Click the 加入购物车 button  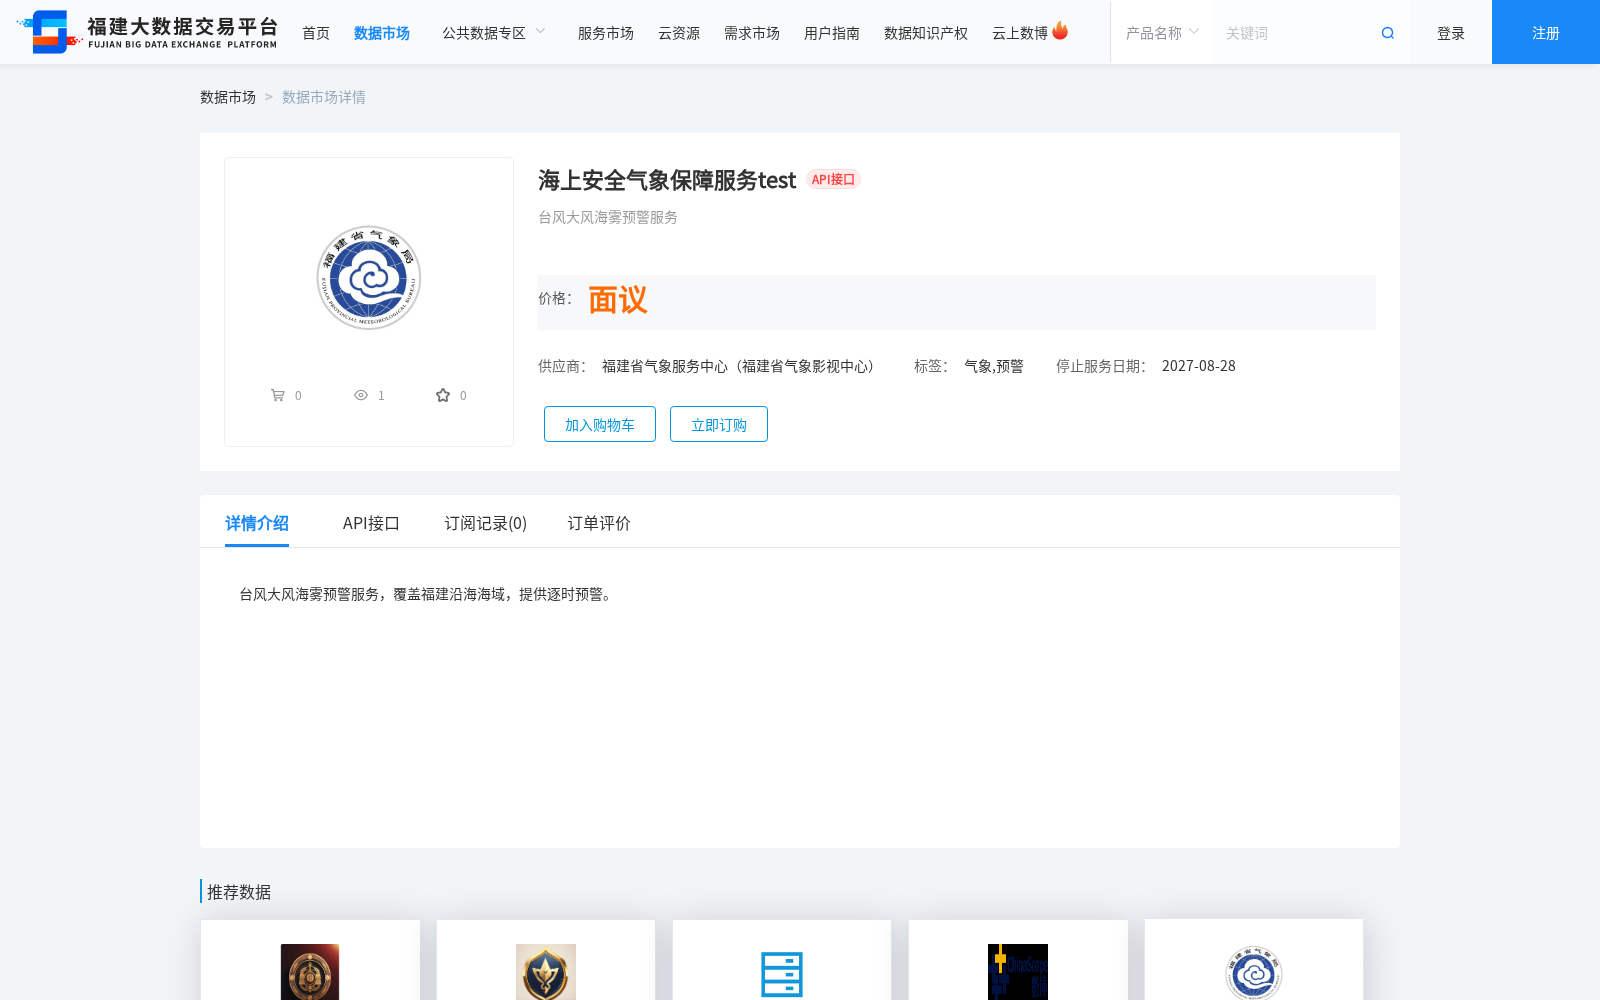[x=600, y=424]
